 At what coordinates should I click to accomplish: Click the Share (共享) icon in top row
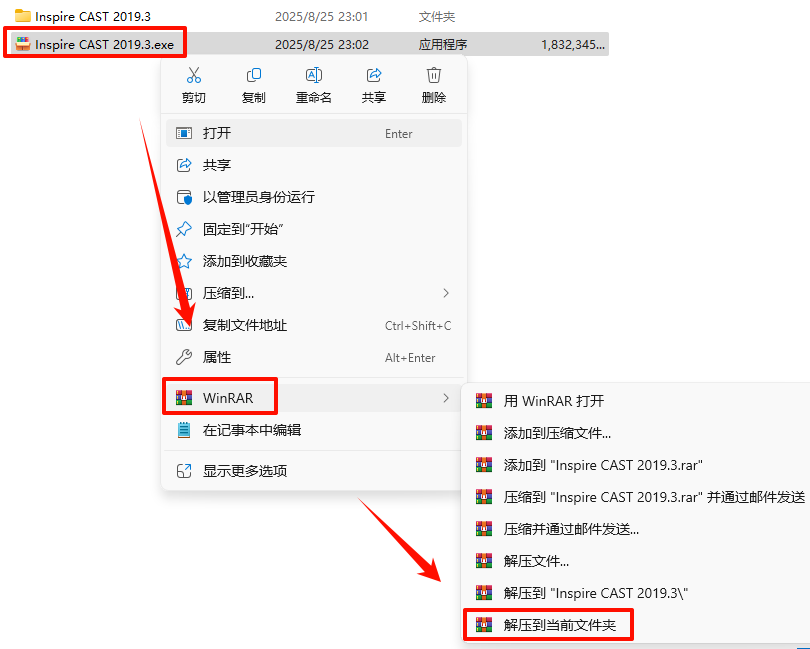[x=373, y=75]
